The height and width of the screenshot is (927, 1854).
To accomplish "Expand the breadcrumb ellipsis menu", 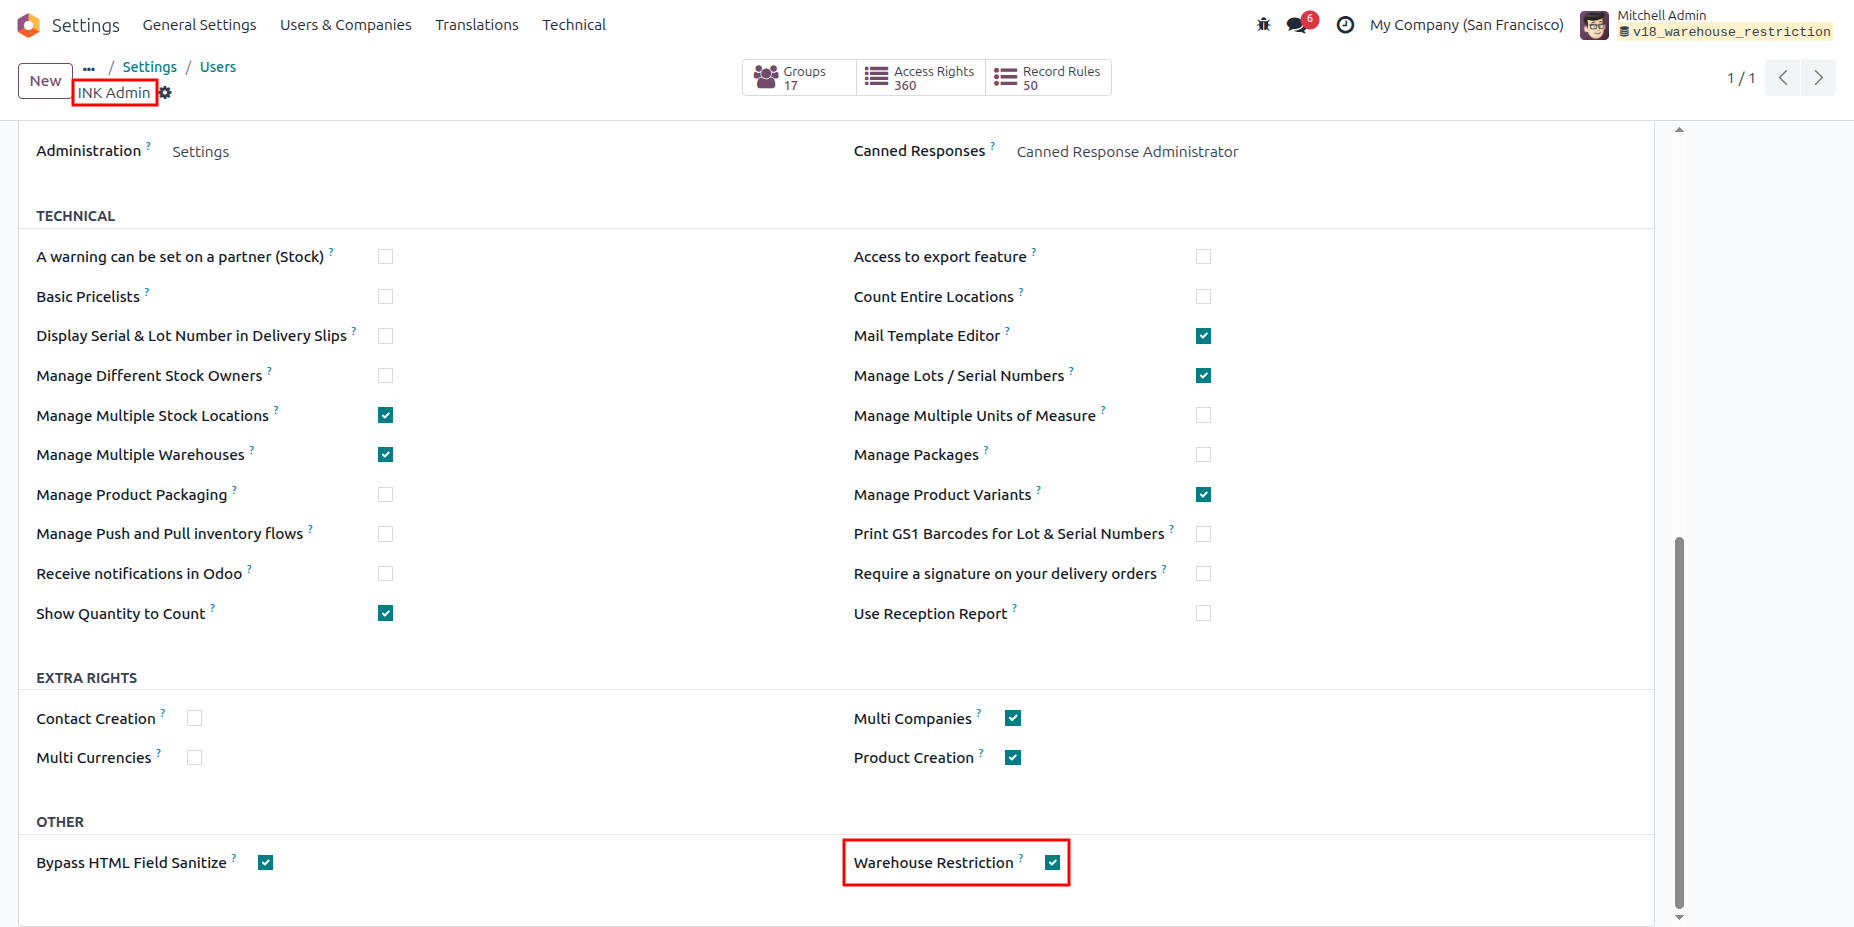I will coord(89,68).
